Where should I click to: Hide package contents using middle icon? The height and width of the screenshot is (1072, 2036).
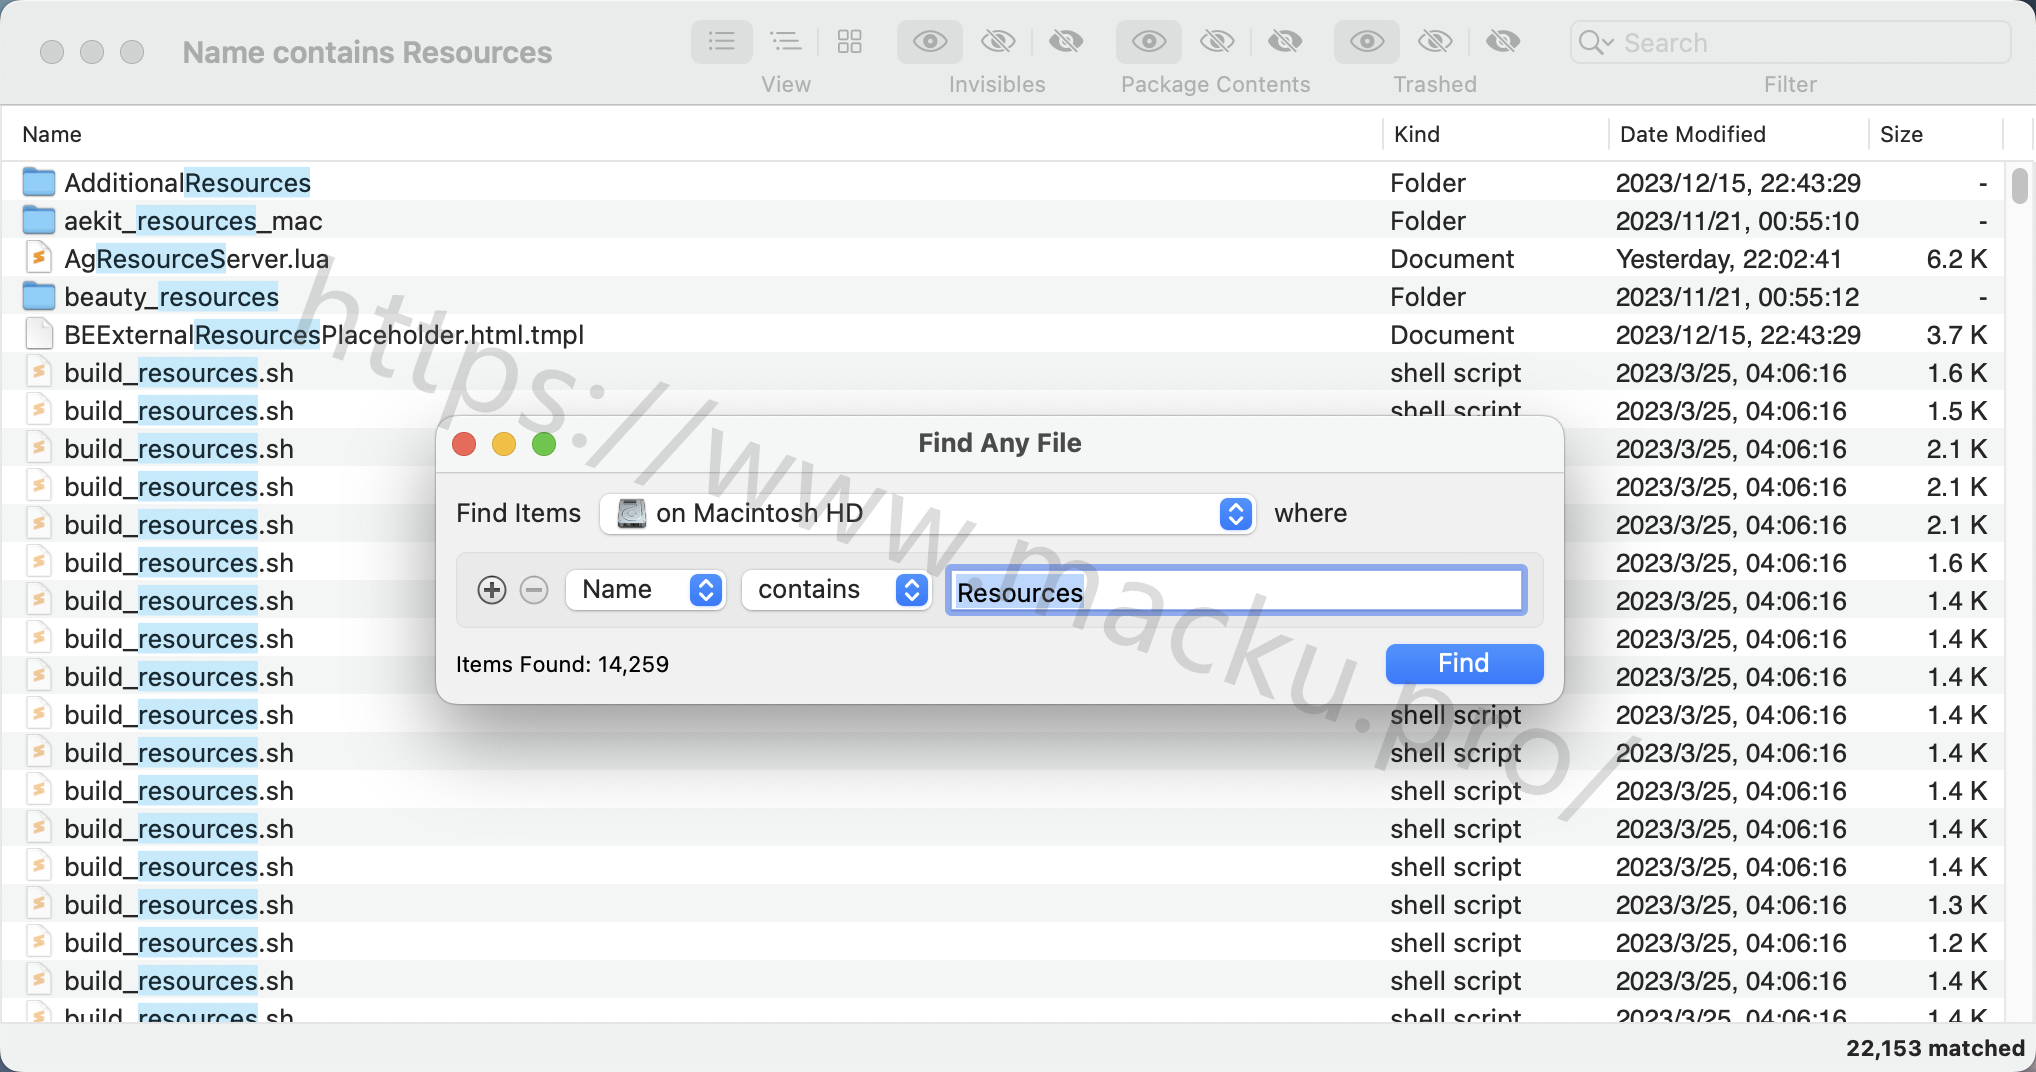point(1217,42)
